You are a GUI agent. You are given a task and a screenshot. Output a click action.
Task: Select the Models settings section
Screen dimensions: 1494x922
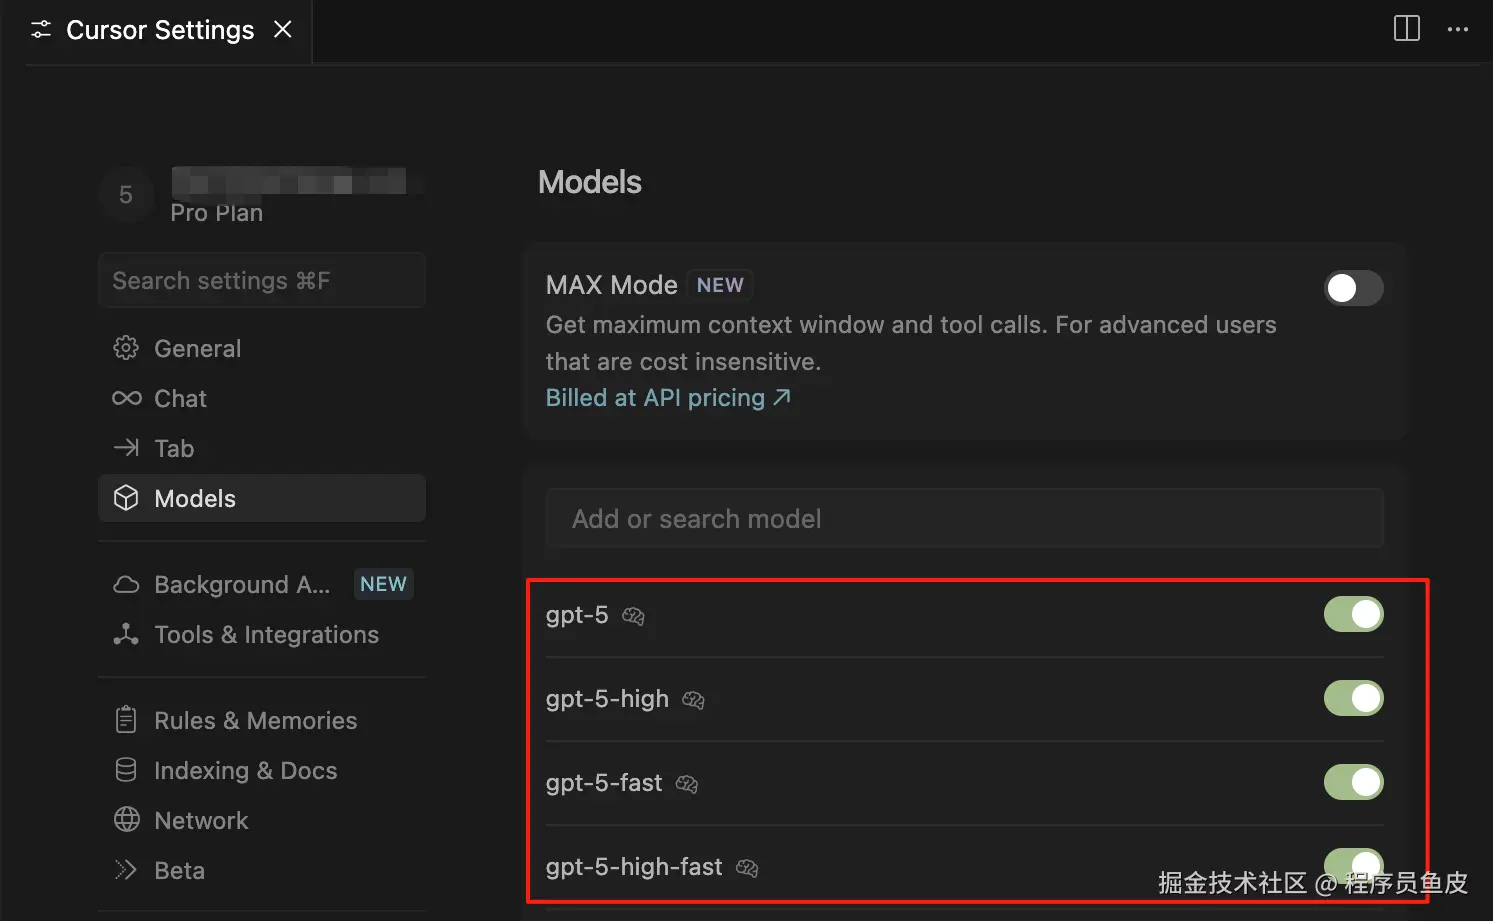[x=262, y=498]
